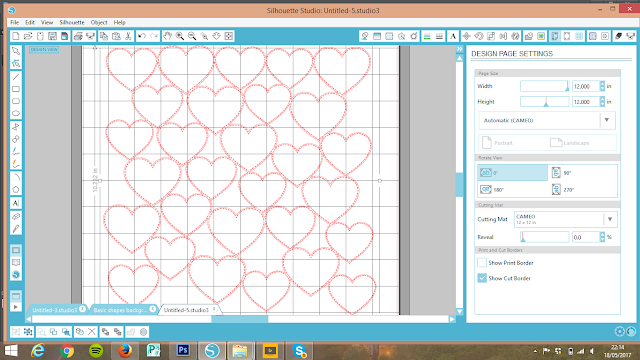Open the Cut Settings blade icon
The height and width of the screenshot is (360, 640).
point(618,36)
